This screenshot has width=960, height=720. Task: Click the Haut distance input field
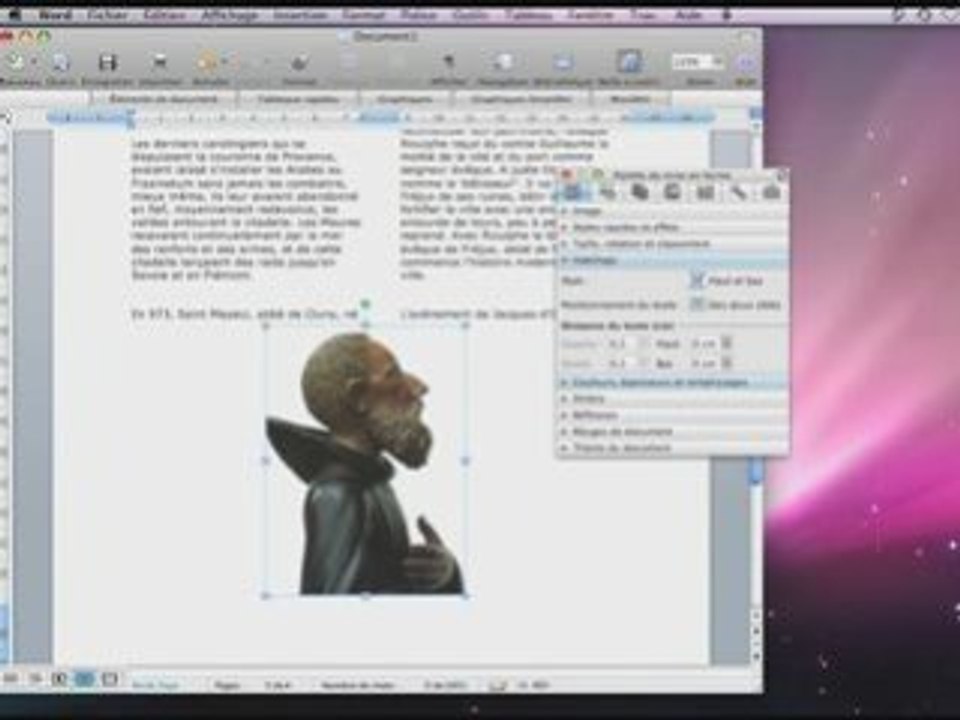[703, 344]
